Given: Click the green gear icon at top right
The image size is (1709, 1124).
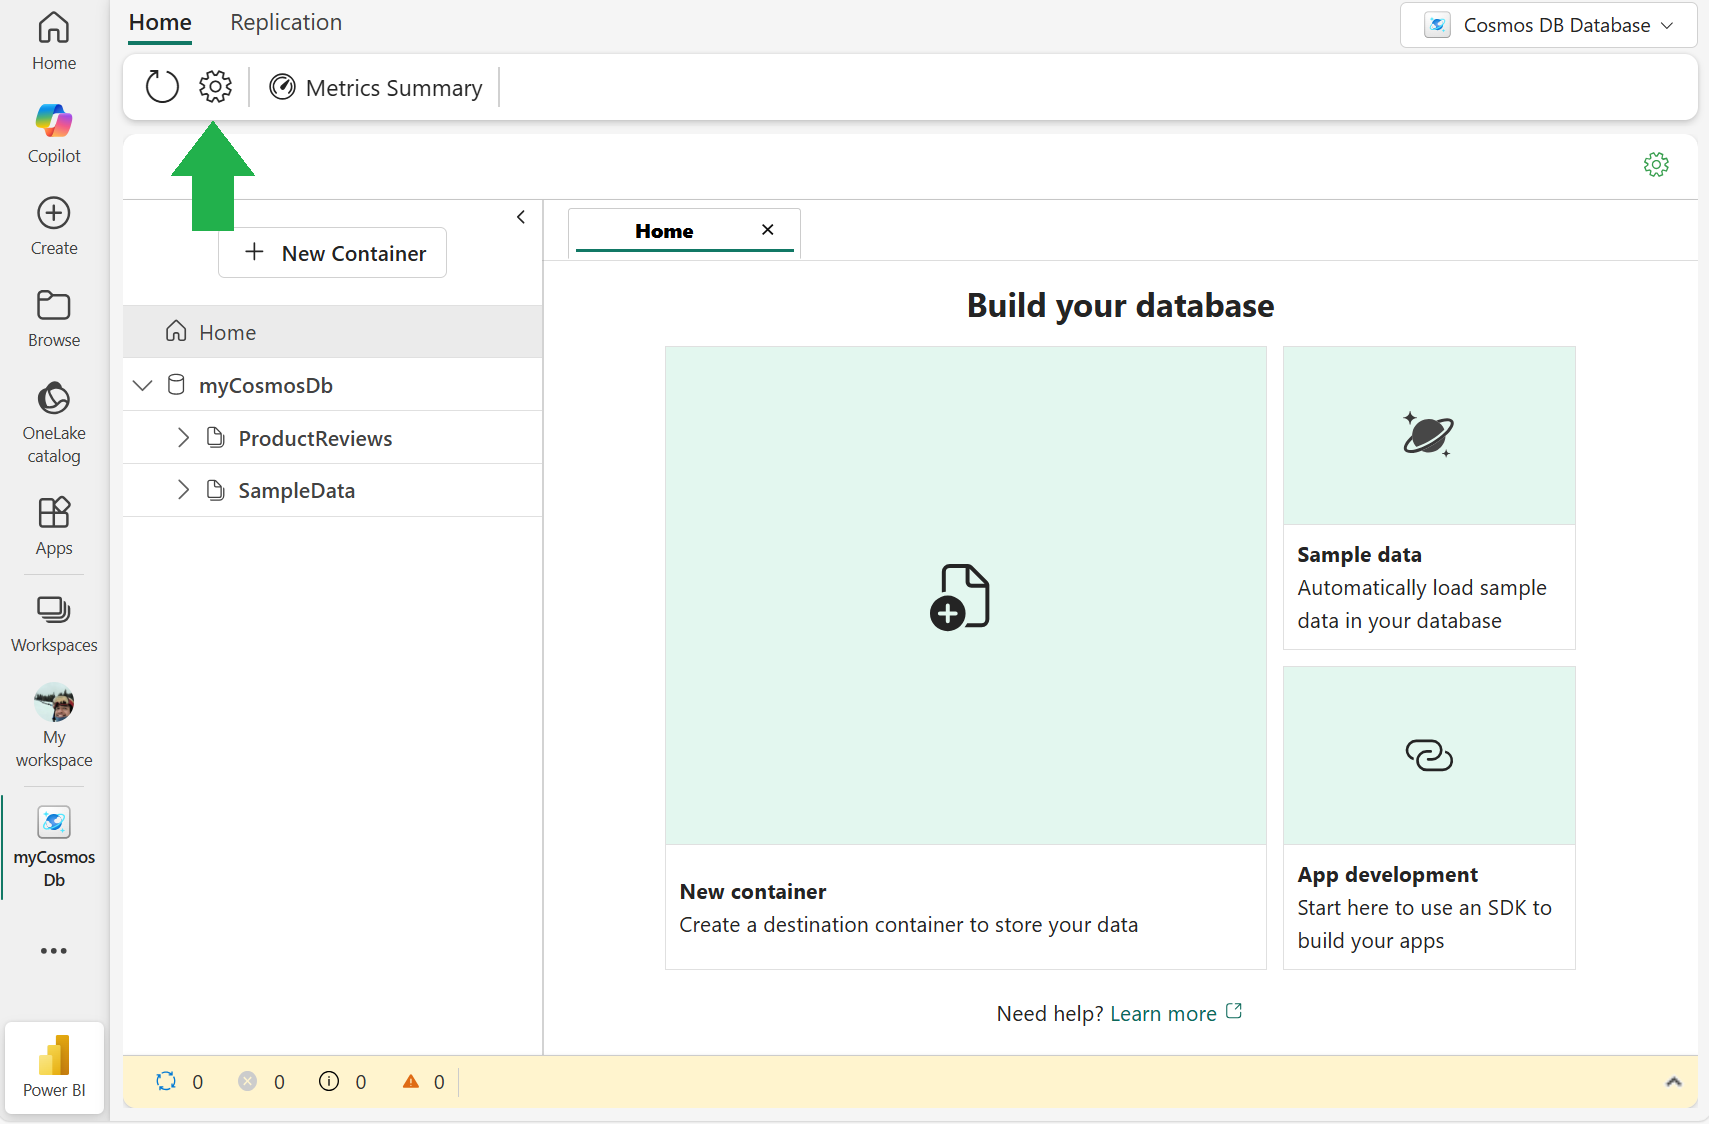Looking at the screenshot, I should click(x=1656, y=165).
